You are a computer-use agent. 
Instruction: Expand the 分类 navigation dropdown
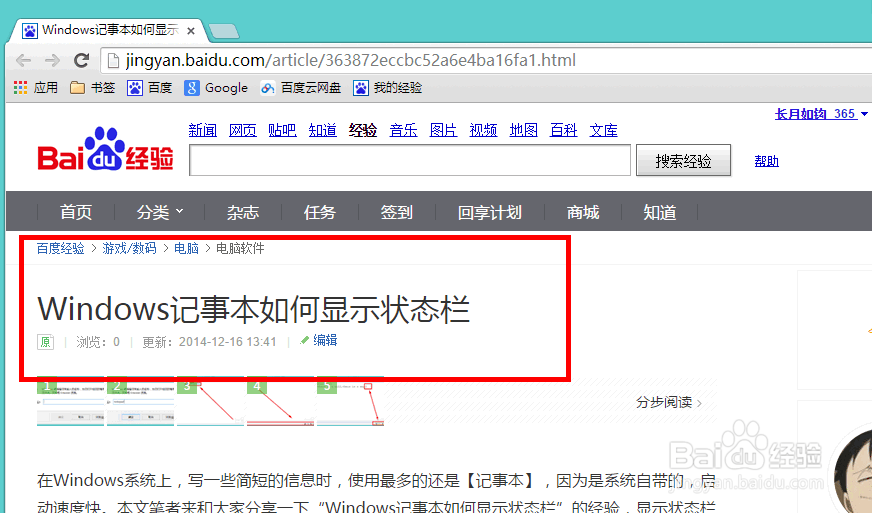[160, 212]
